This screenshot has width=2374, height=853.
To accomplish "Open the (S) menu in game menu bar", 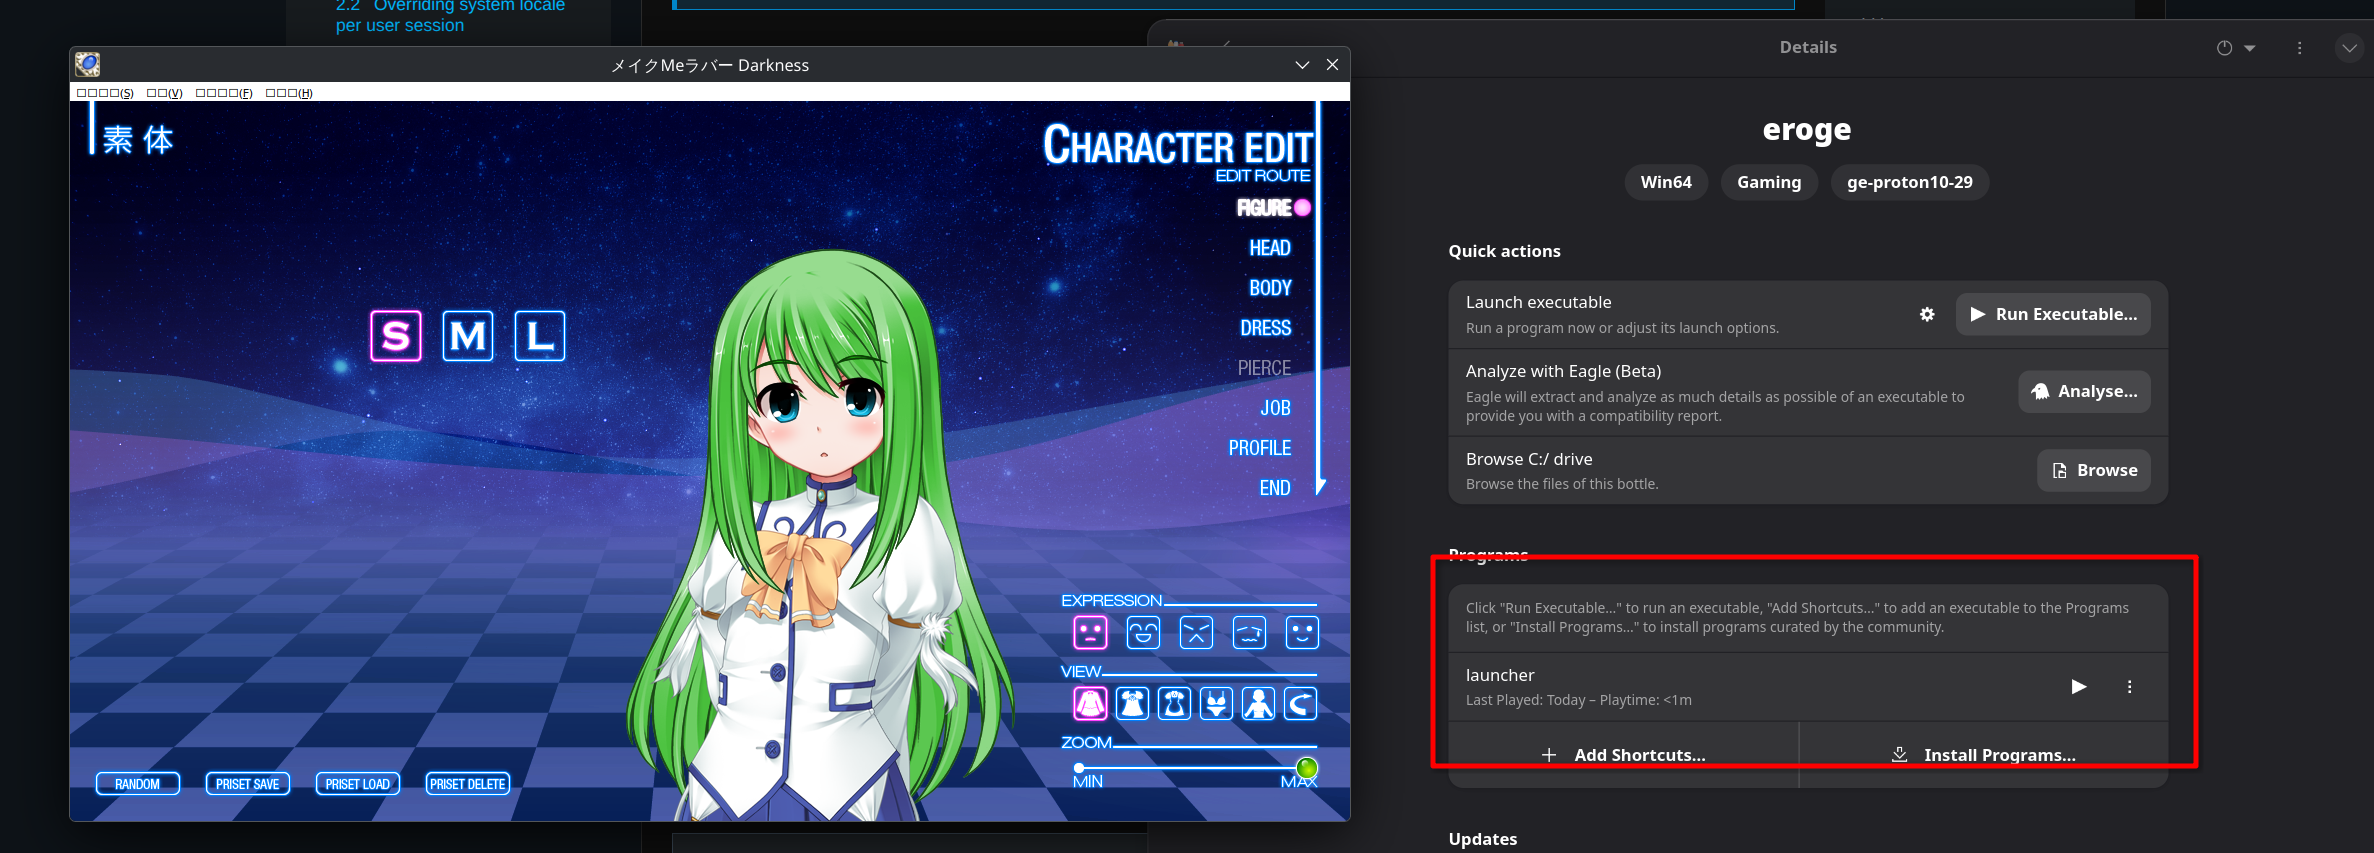I will pyautogui.click(x=105, y=93).
